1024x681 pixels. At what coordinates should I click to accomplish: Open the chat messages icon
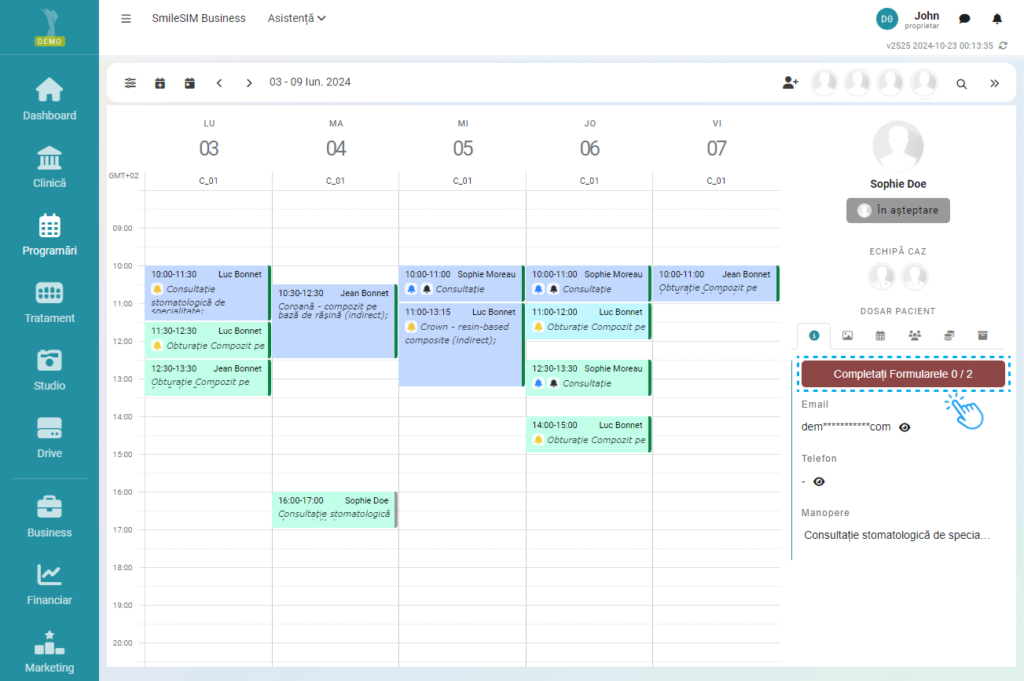click(964, 19)
